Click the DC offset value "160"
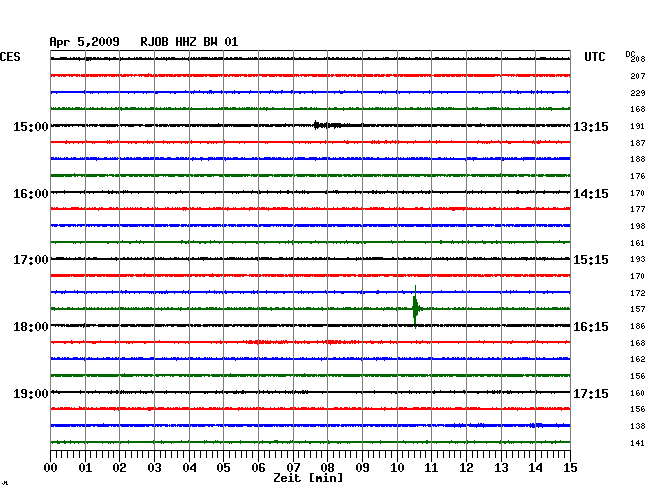Image resolution: width=650 pixels, height=494 pixels. tap(638, 393)
